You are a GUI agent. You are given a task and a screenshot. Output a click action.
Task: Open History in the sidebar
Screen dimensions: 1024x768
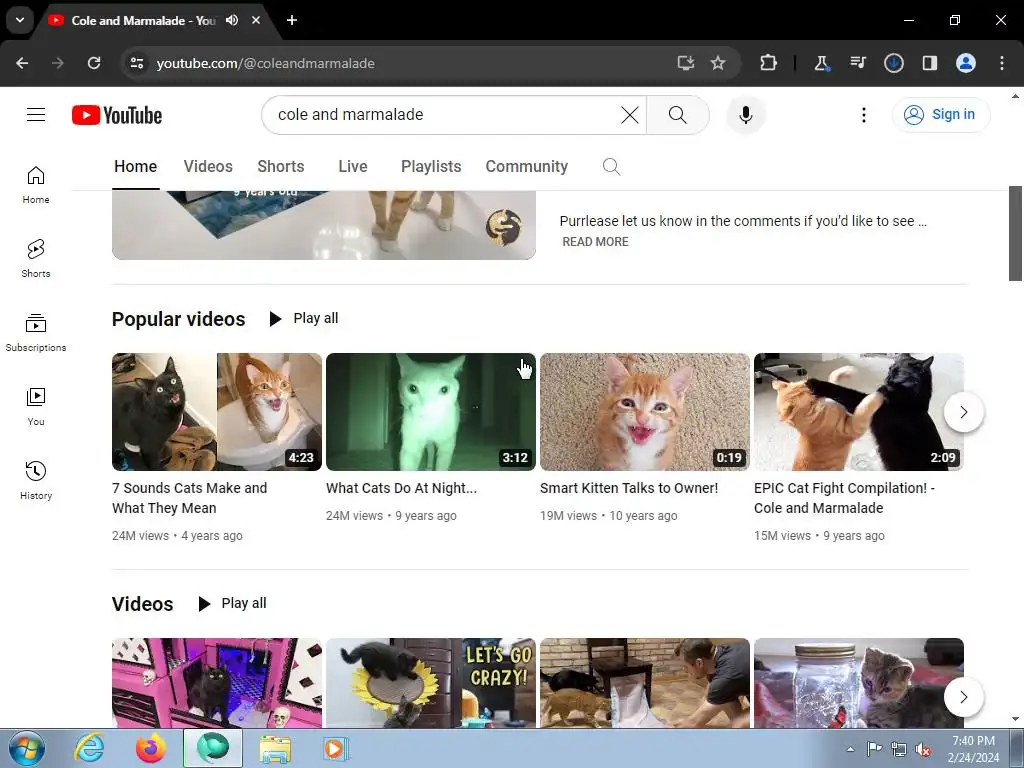[36, 480]
